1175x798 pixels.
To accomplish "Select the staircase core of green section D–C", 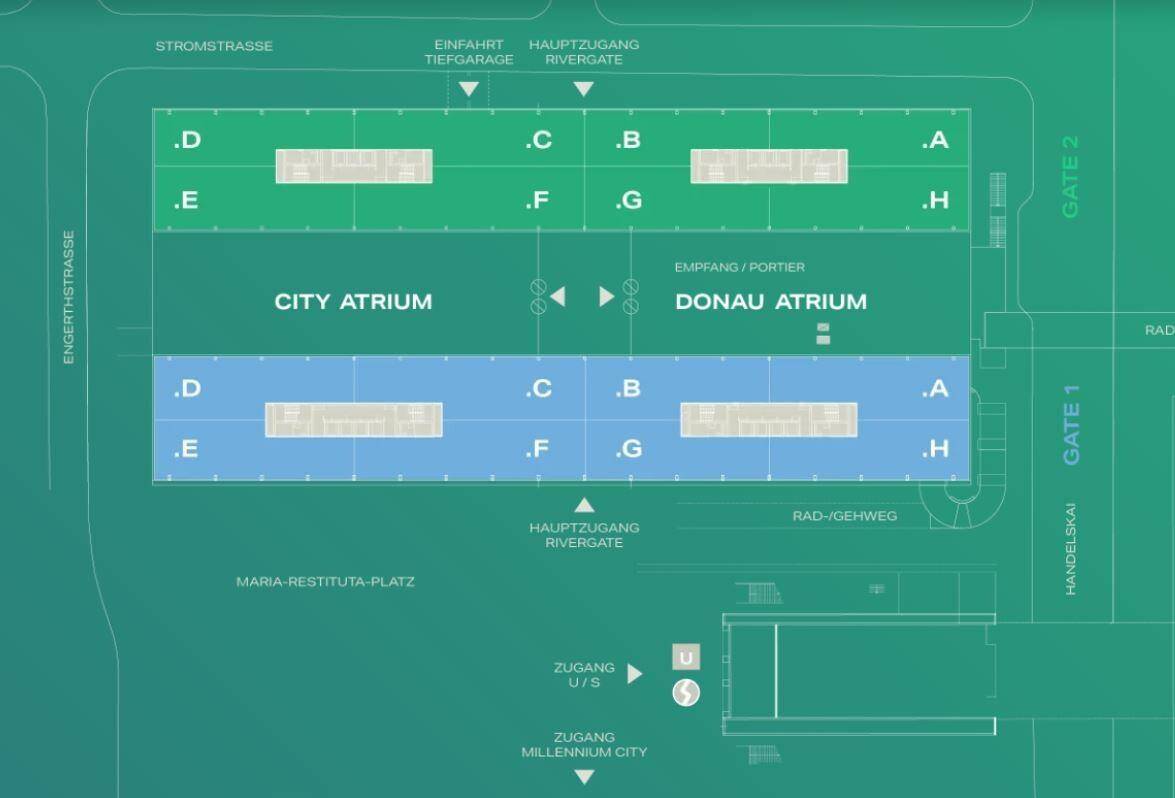I will [x=354, y=166].
